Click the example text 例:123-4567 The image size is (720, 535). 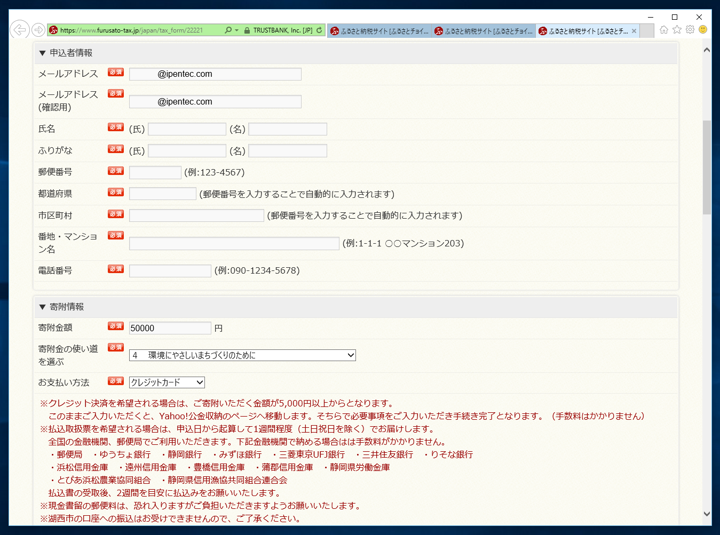tap(214, 173)
